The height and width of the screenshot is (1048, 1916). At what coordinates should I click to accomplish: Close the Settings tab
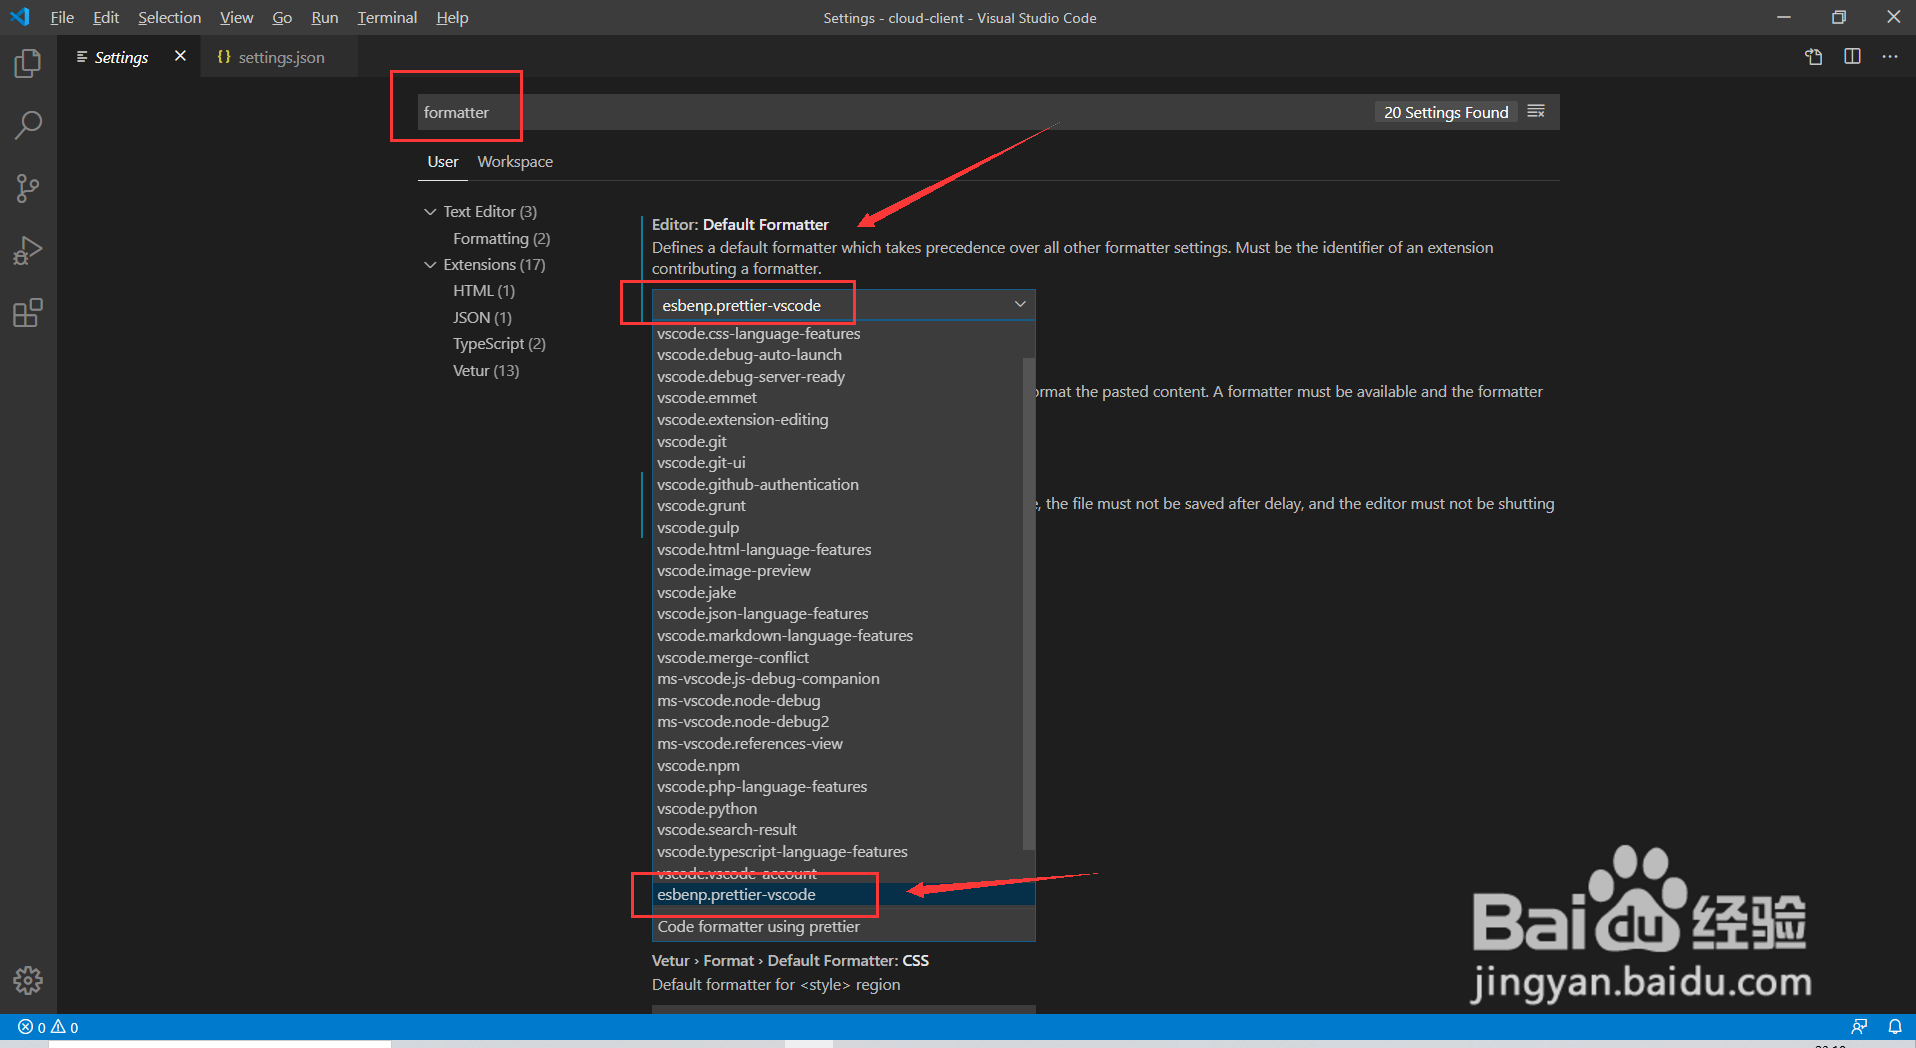pos(180,56)
